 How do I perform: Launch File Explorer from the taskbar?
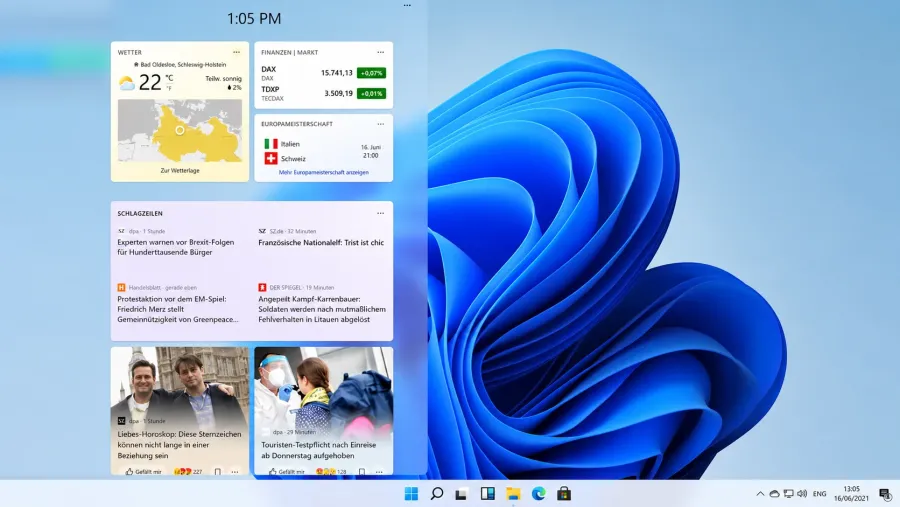pyautogui.click(x=513, y=494)
